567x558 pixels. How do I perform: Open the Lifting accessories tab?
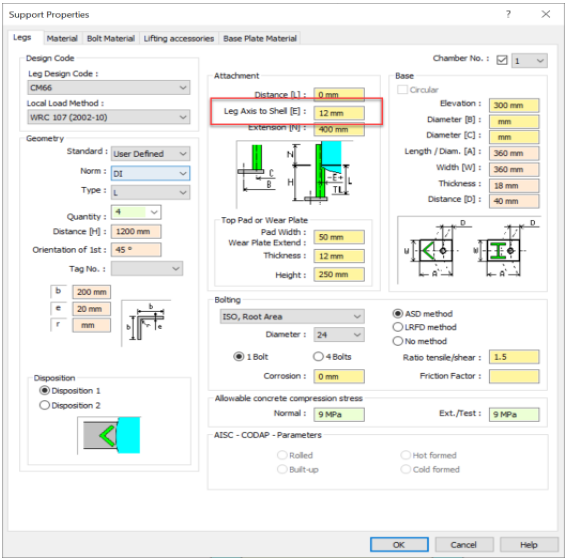pos(179,38)
